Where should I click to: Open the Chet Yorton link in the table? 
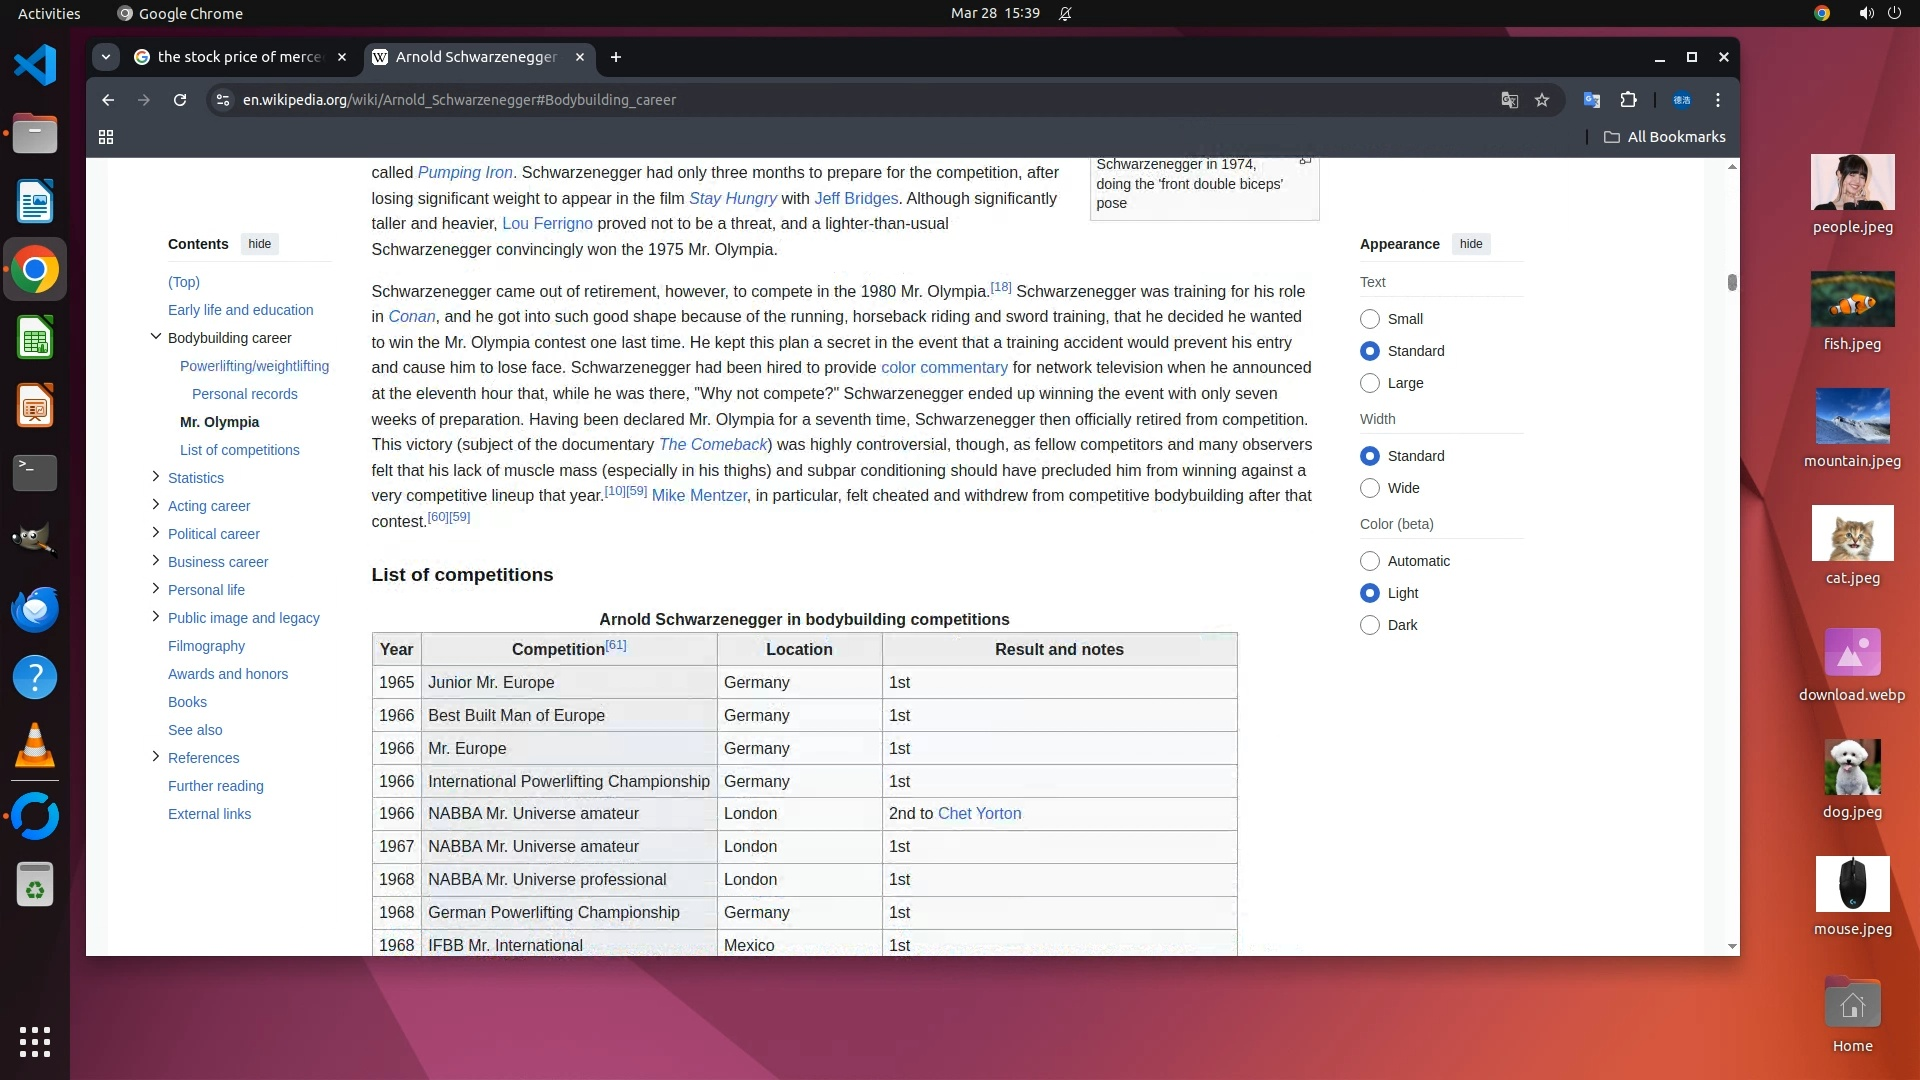pyautogui.click(x=979, y=814)
